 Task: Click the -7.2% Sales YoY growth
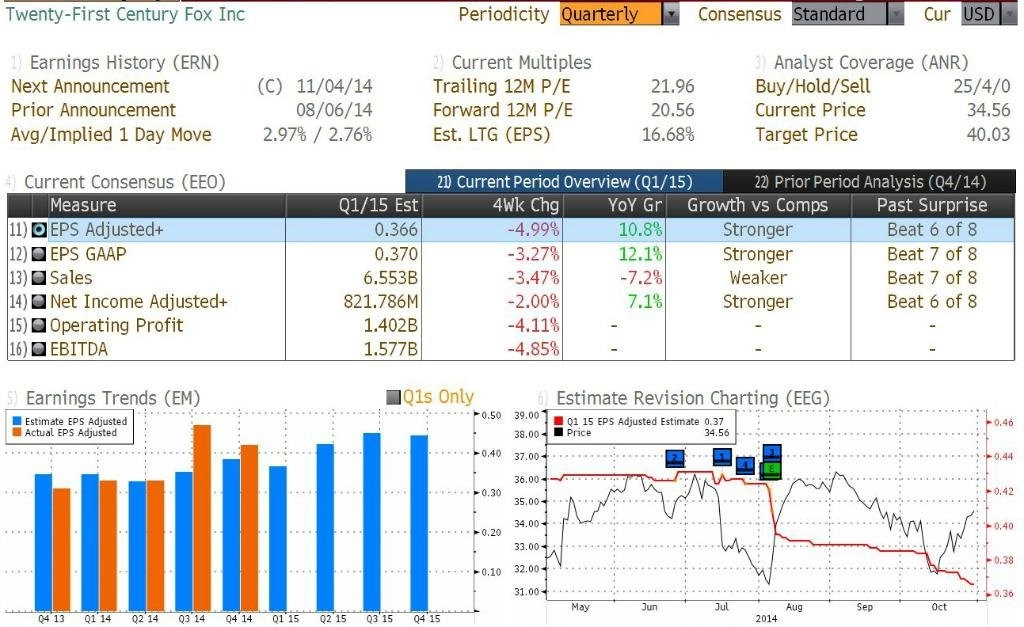[641, 278]
